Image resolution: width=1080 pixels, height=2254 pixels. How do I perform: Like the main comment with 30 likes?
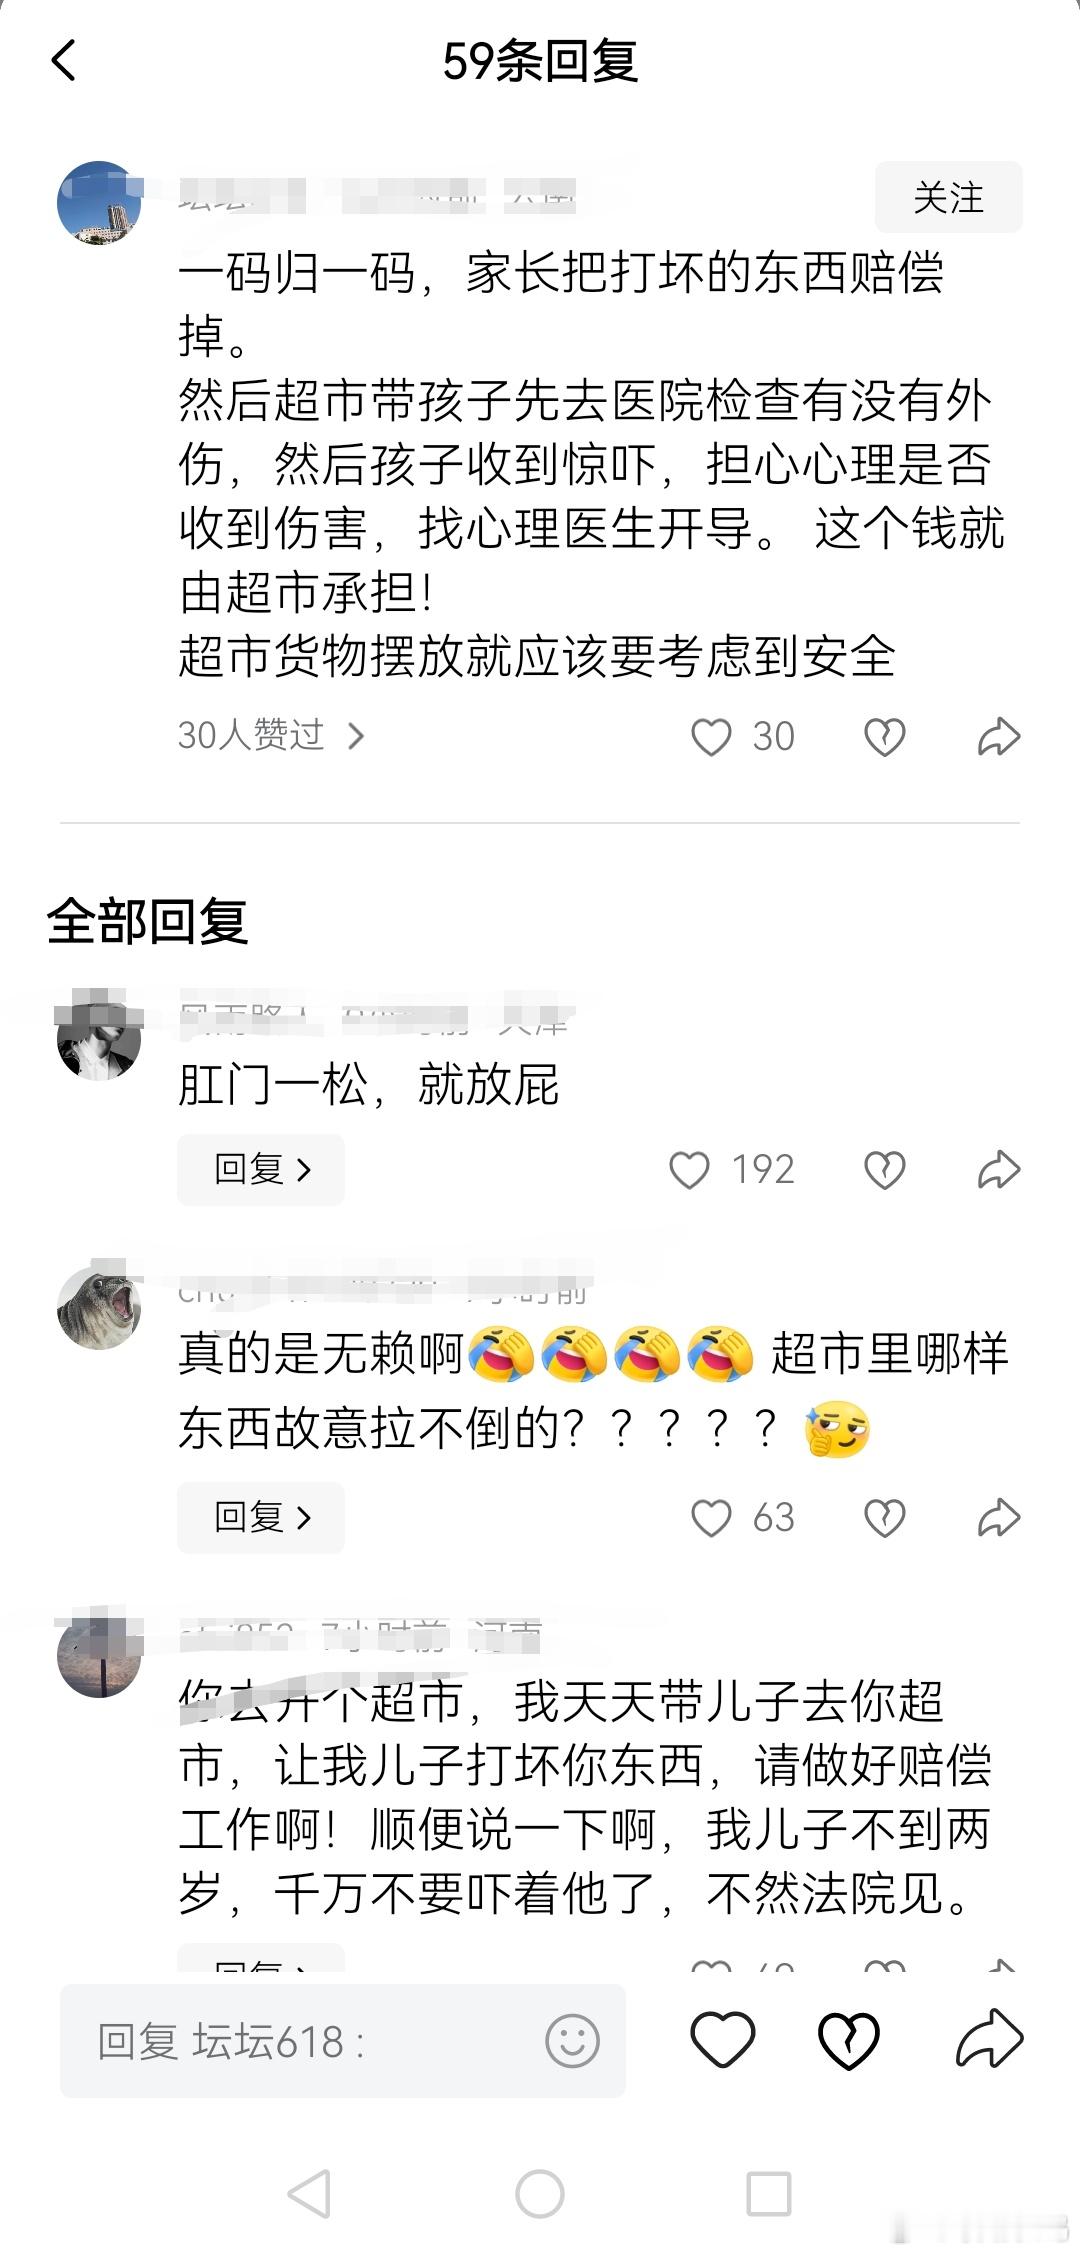[711, 737]
